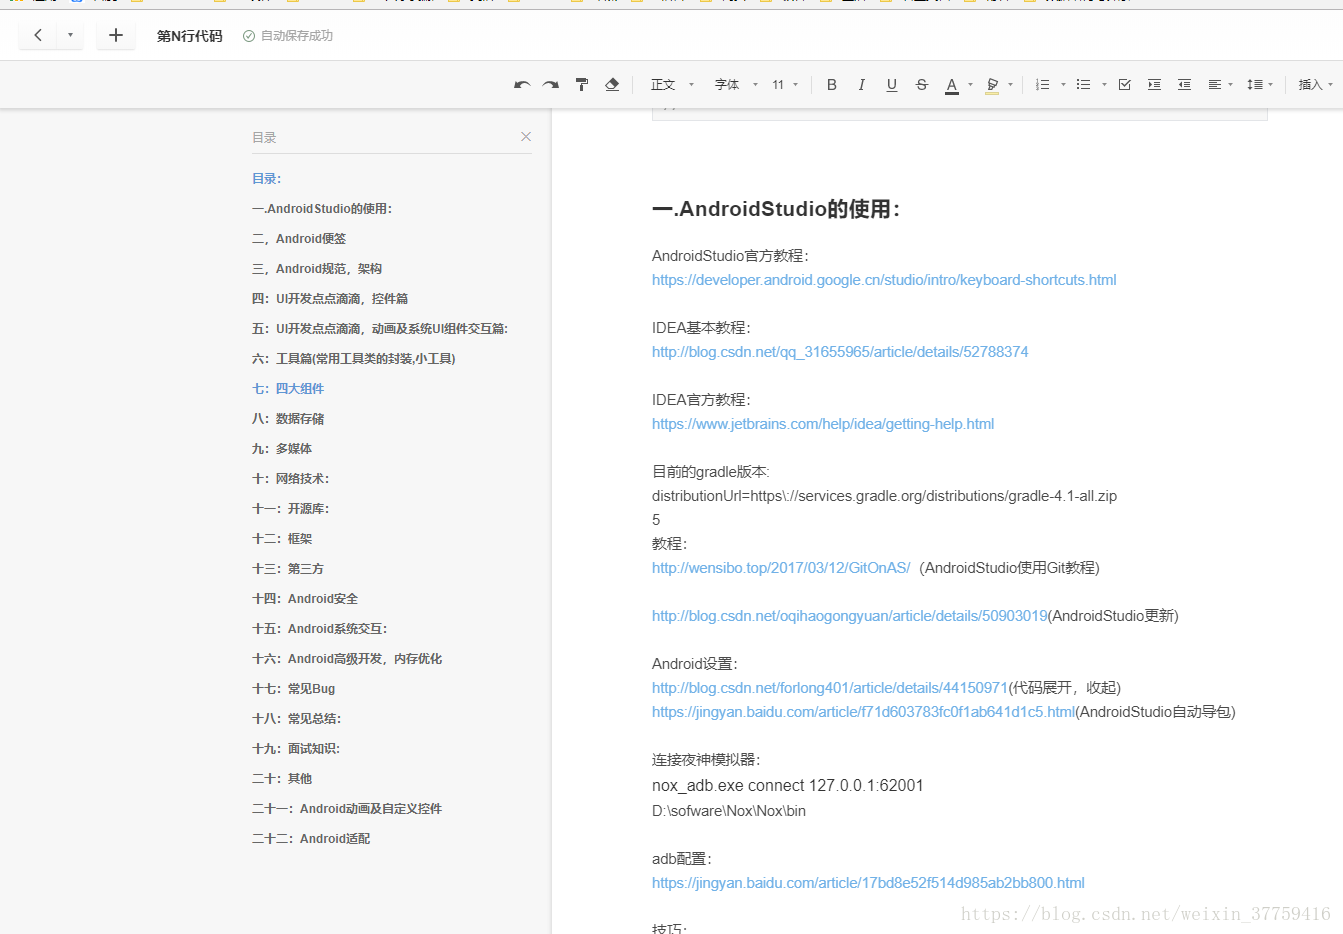This screenshot has height=934, width=1343.
Task: Select 七: 四大组件 in outline
Action: pyautogui.click(x=288, y=389)
